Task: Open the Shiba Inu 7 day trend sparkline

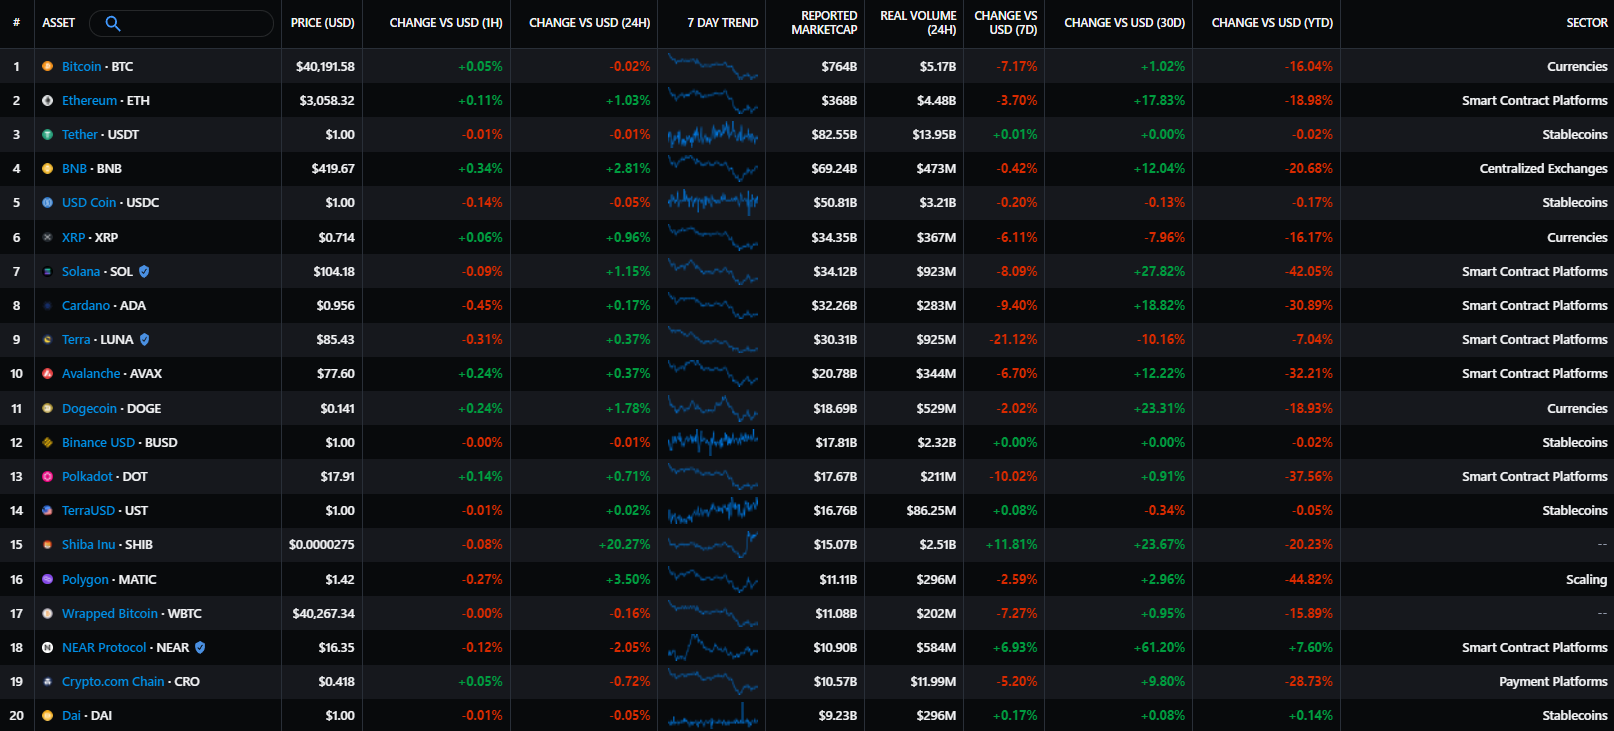Action: (x=712, y=545)
